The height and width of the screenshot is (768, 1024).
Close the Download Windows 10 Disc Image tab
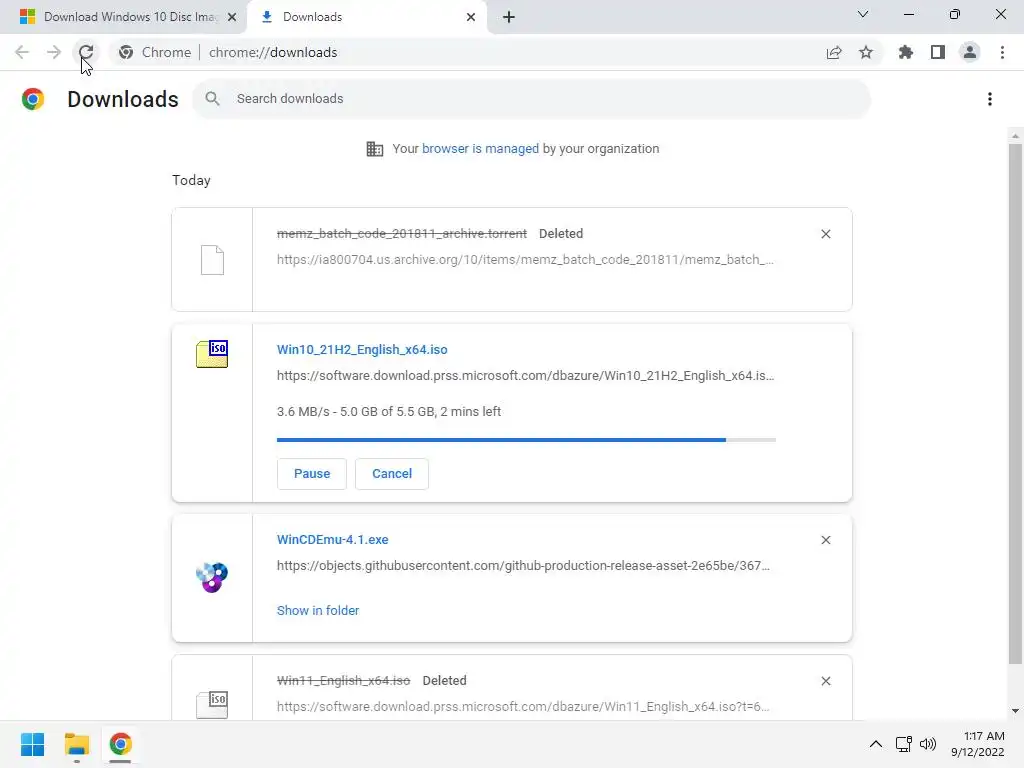(x=232, y=18)
